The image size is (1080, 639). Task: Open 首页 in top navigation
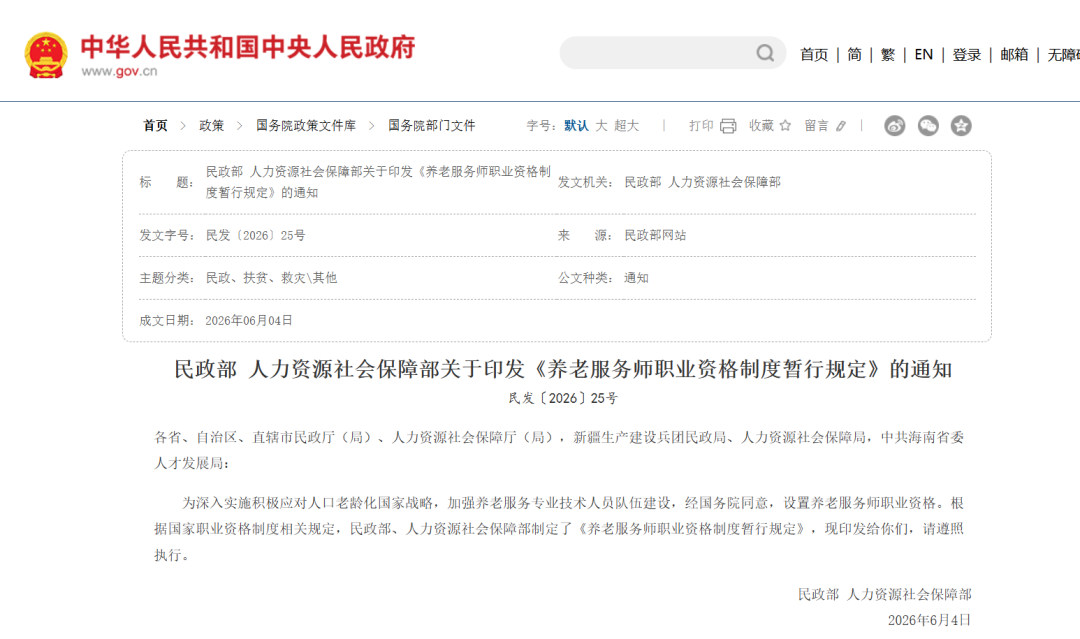(813, 54)
